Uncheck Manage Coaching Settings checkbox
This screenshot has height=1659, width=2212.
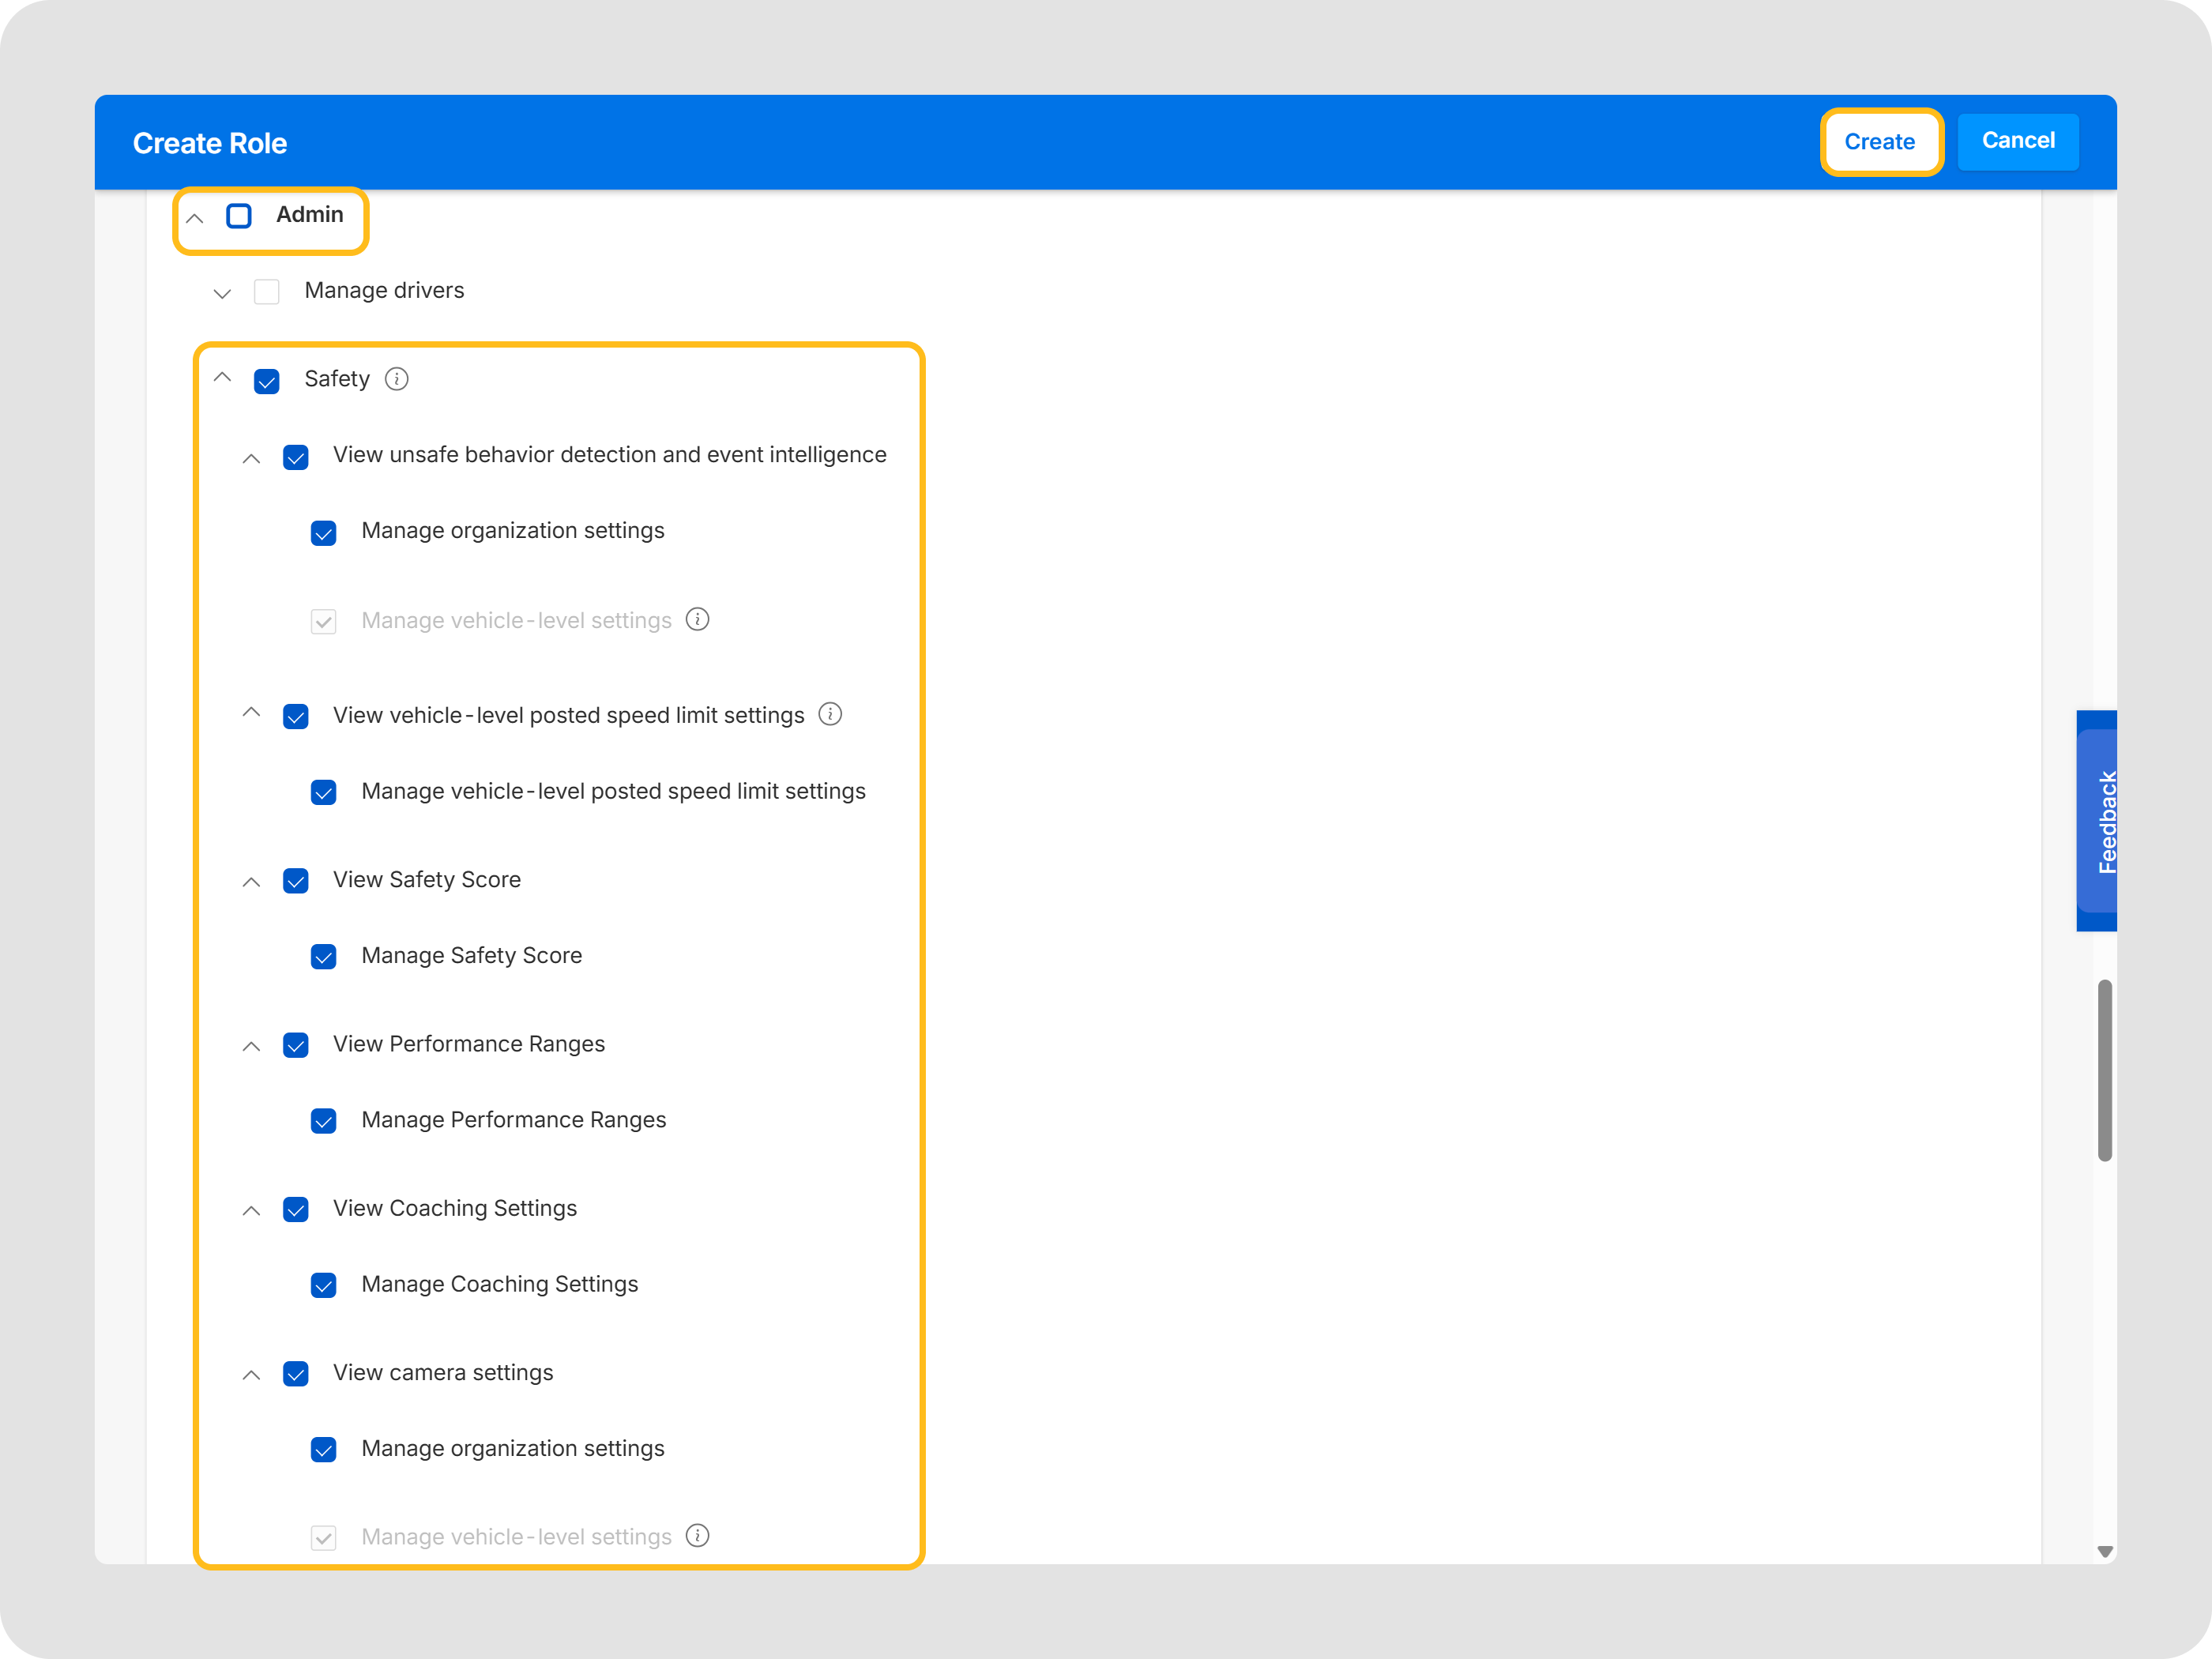tap(324, 1285)
